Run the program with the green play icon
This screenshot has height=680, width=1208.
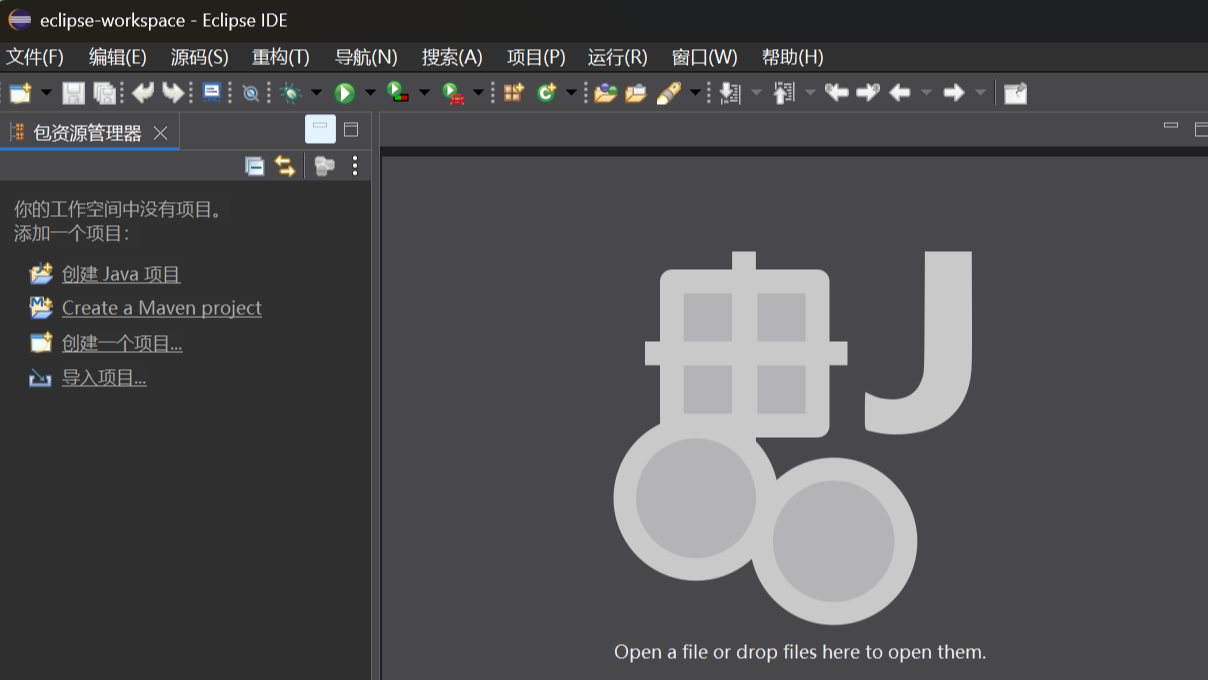tap(344, 93)
